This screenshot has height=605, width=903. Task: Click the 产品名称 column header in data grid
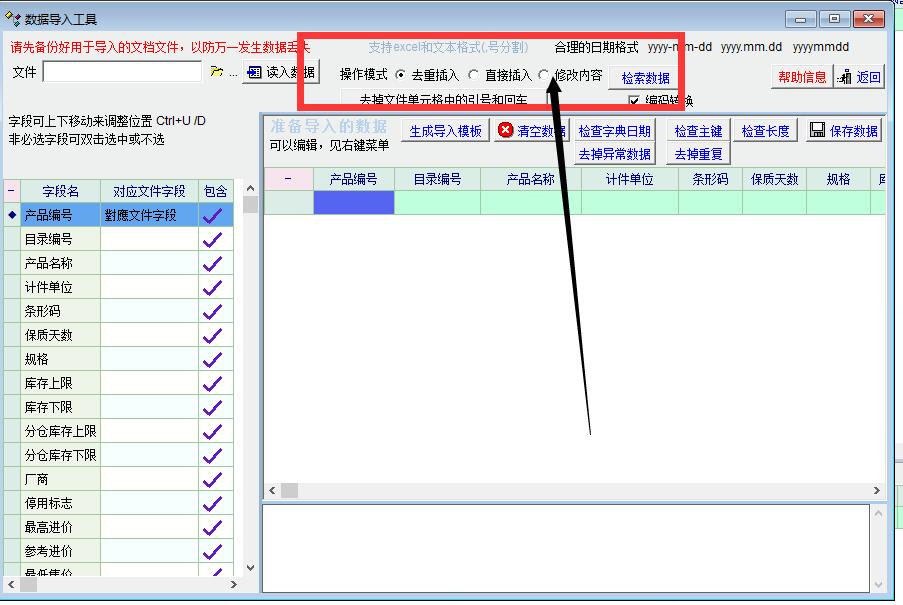[x=530, y=179]
